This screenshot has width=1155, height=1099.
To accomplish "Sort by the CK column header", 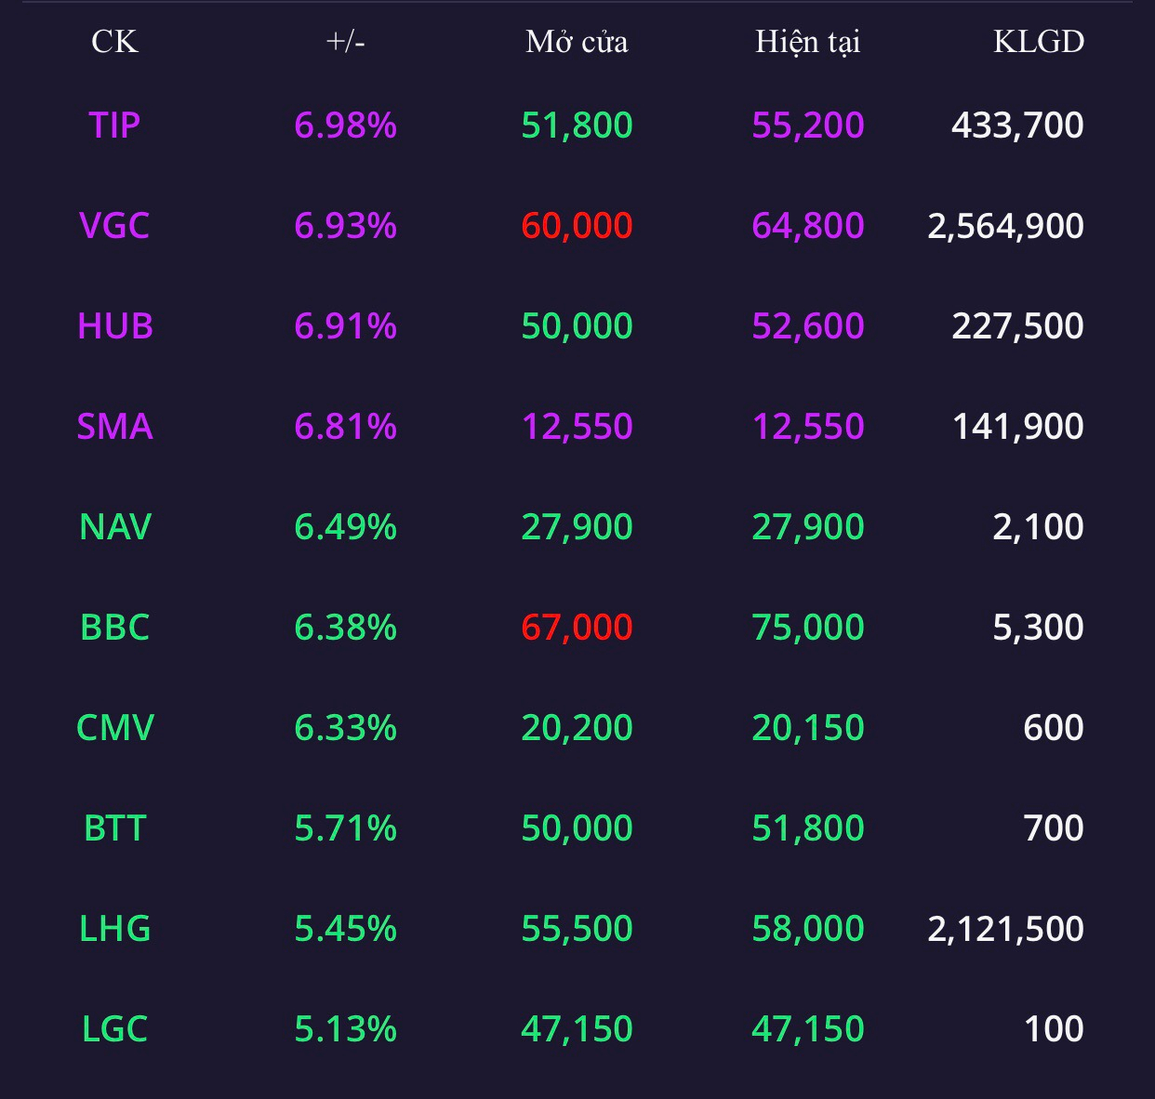I will [x=115, y=41].
